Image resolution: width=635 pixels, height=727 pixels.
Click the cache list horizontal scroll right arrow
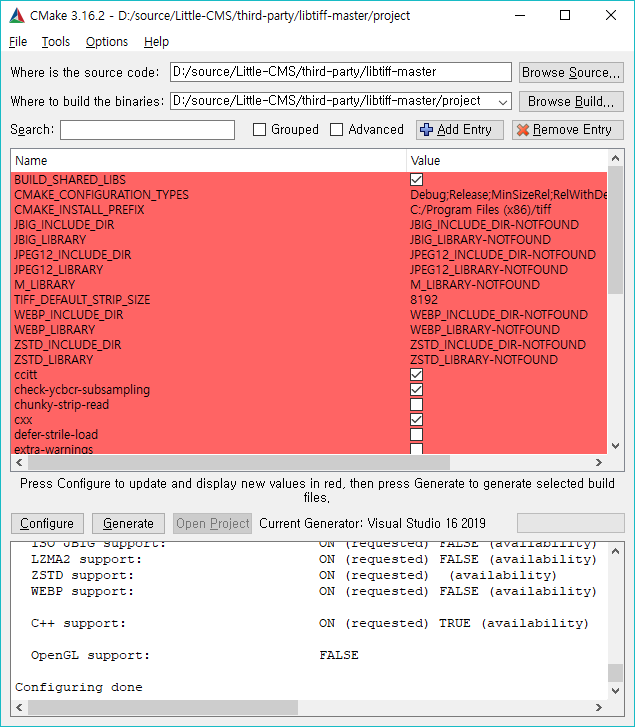(x=599, y=462)
